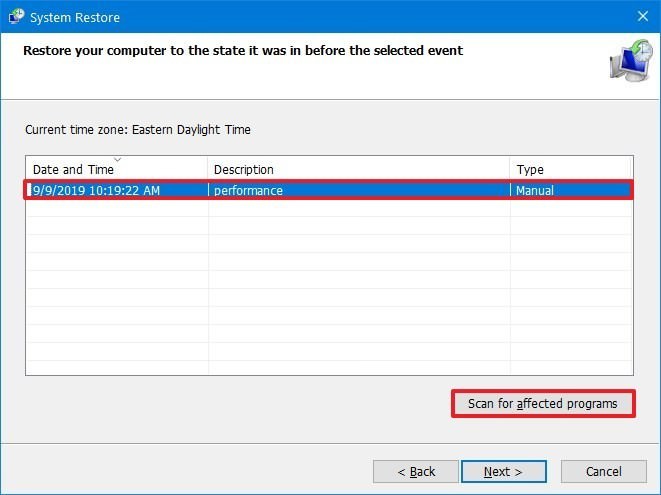Go back with the Back button
Viewport: 661px width, 495px height.
point(416,471)
